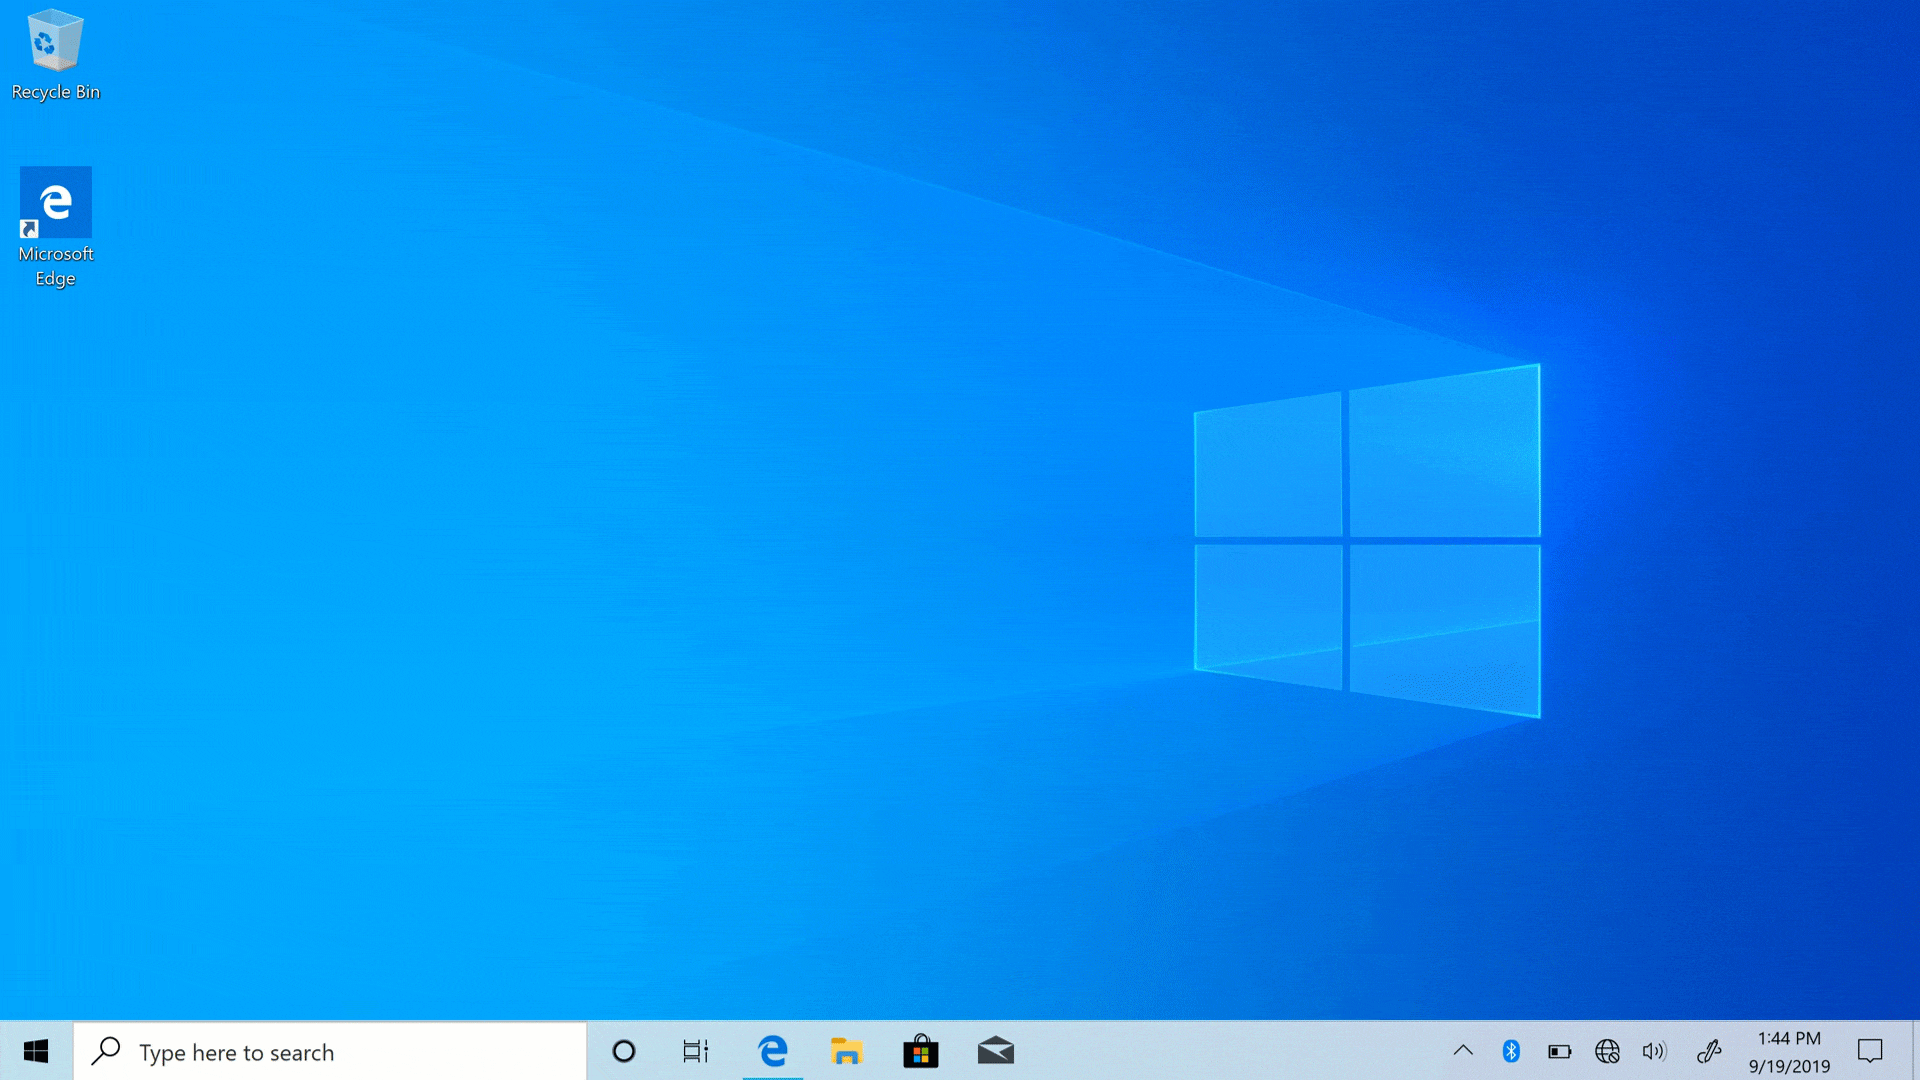The width and height of the screenshot is (1920, 1080).
Task: Open the Start menu
Action: [36, 1051]
